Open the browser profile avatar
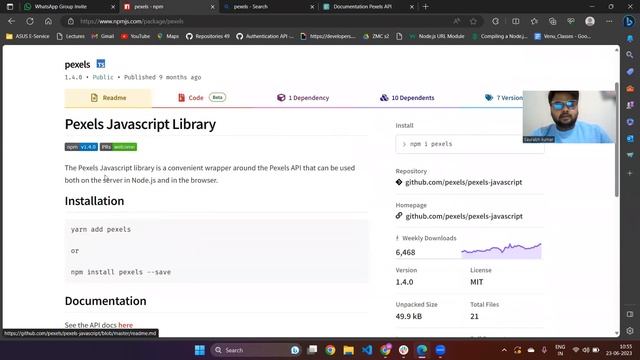This screenshot has height=360, width=640. click(x=589, y=21)
